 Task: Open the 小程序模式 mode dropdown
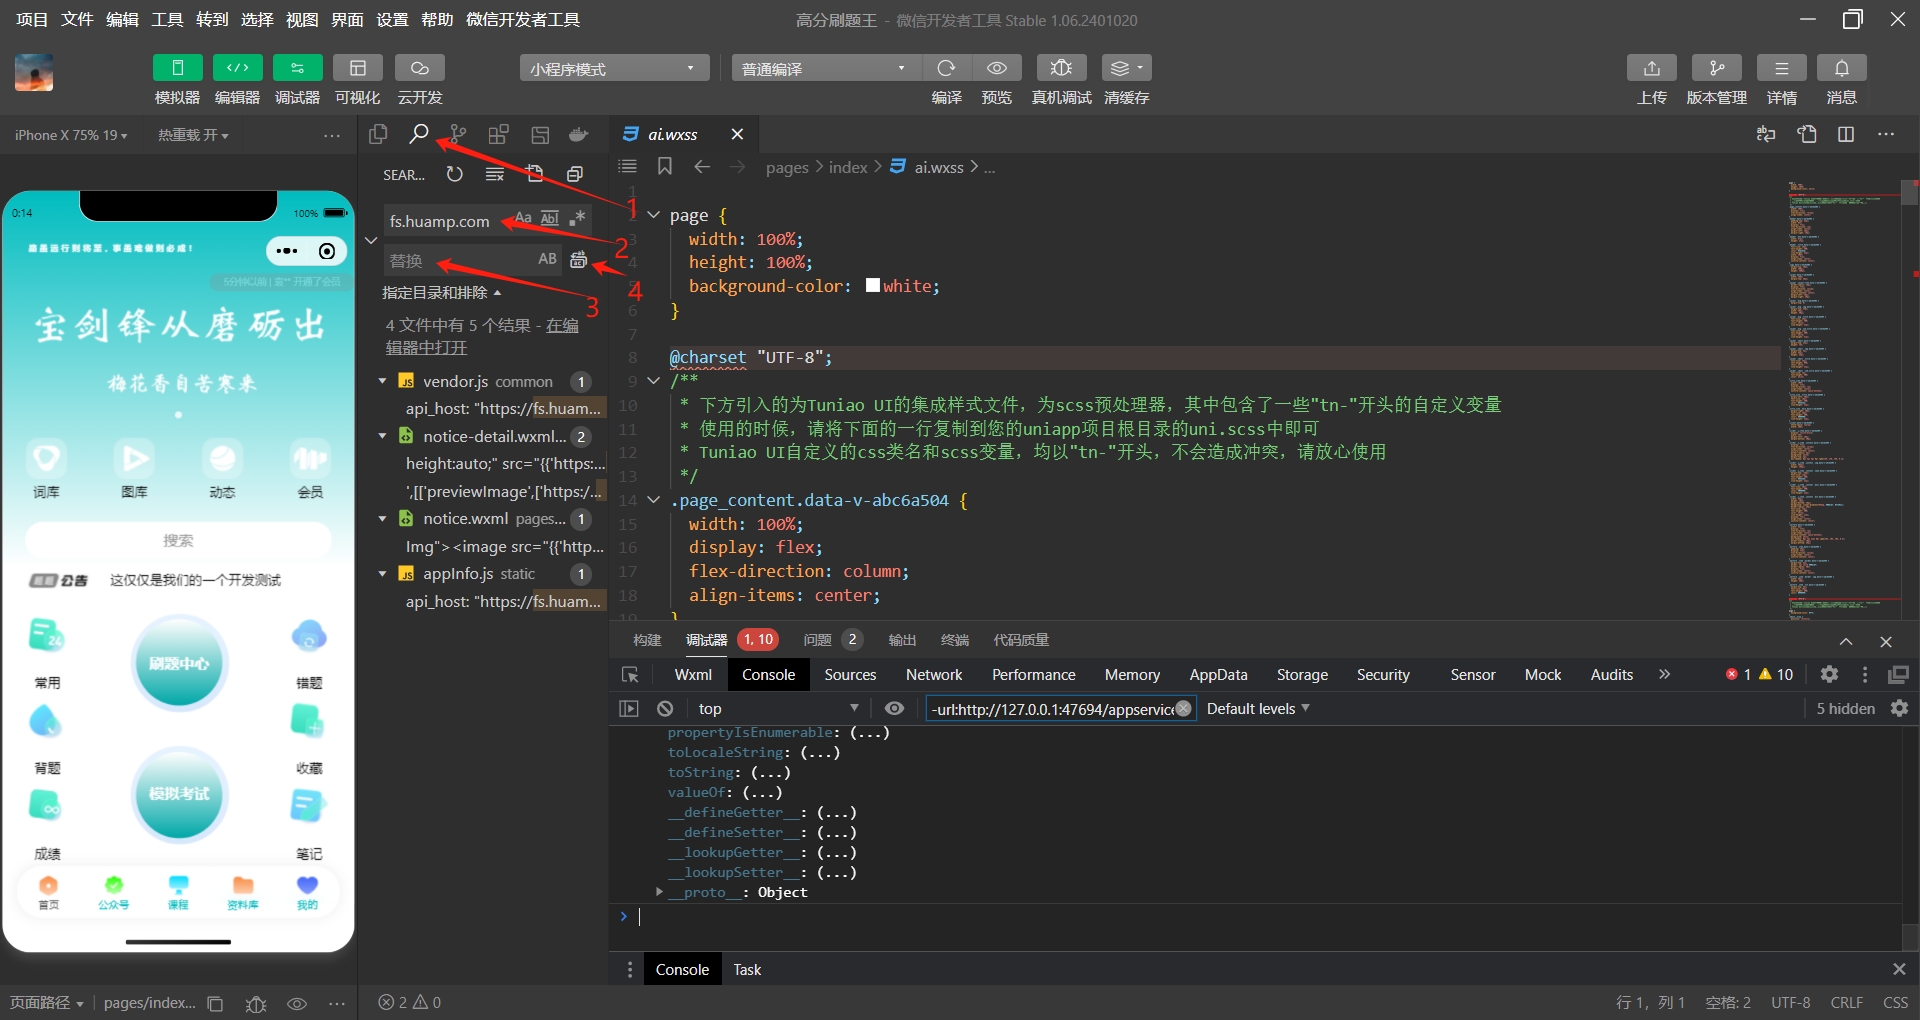pyautogui.click(x=614, y=68)
